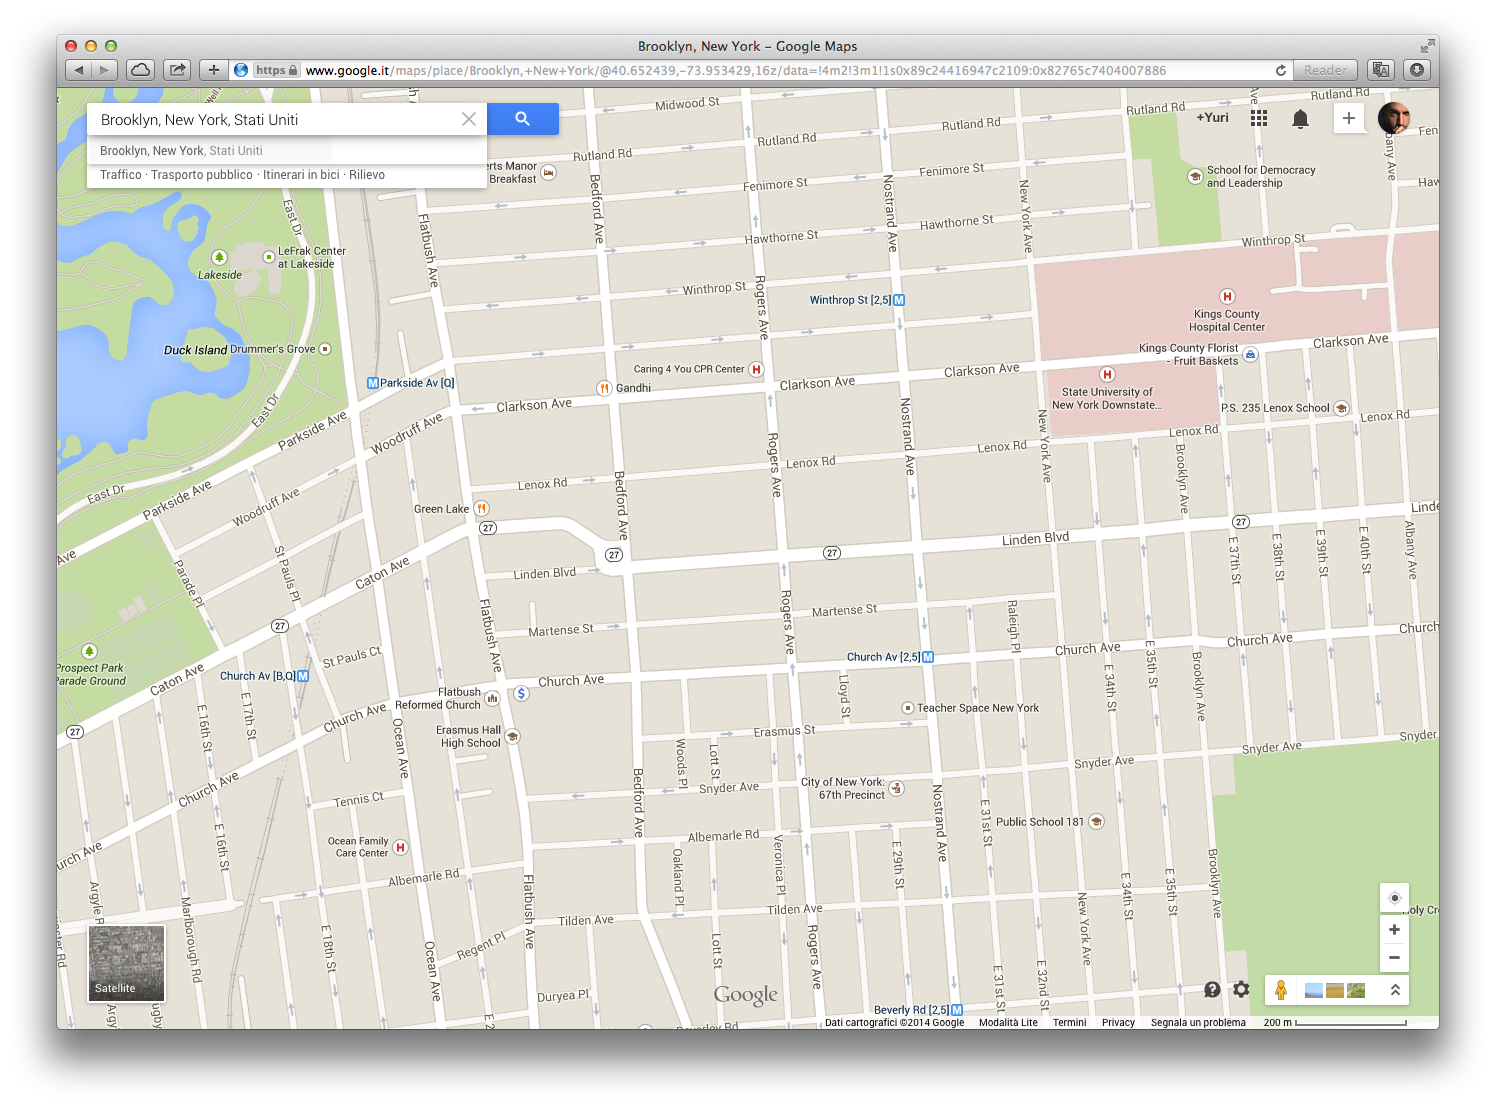Open the help question mark icon

[1212, 989]
